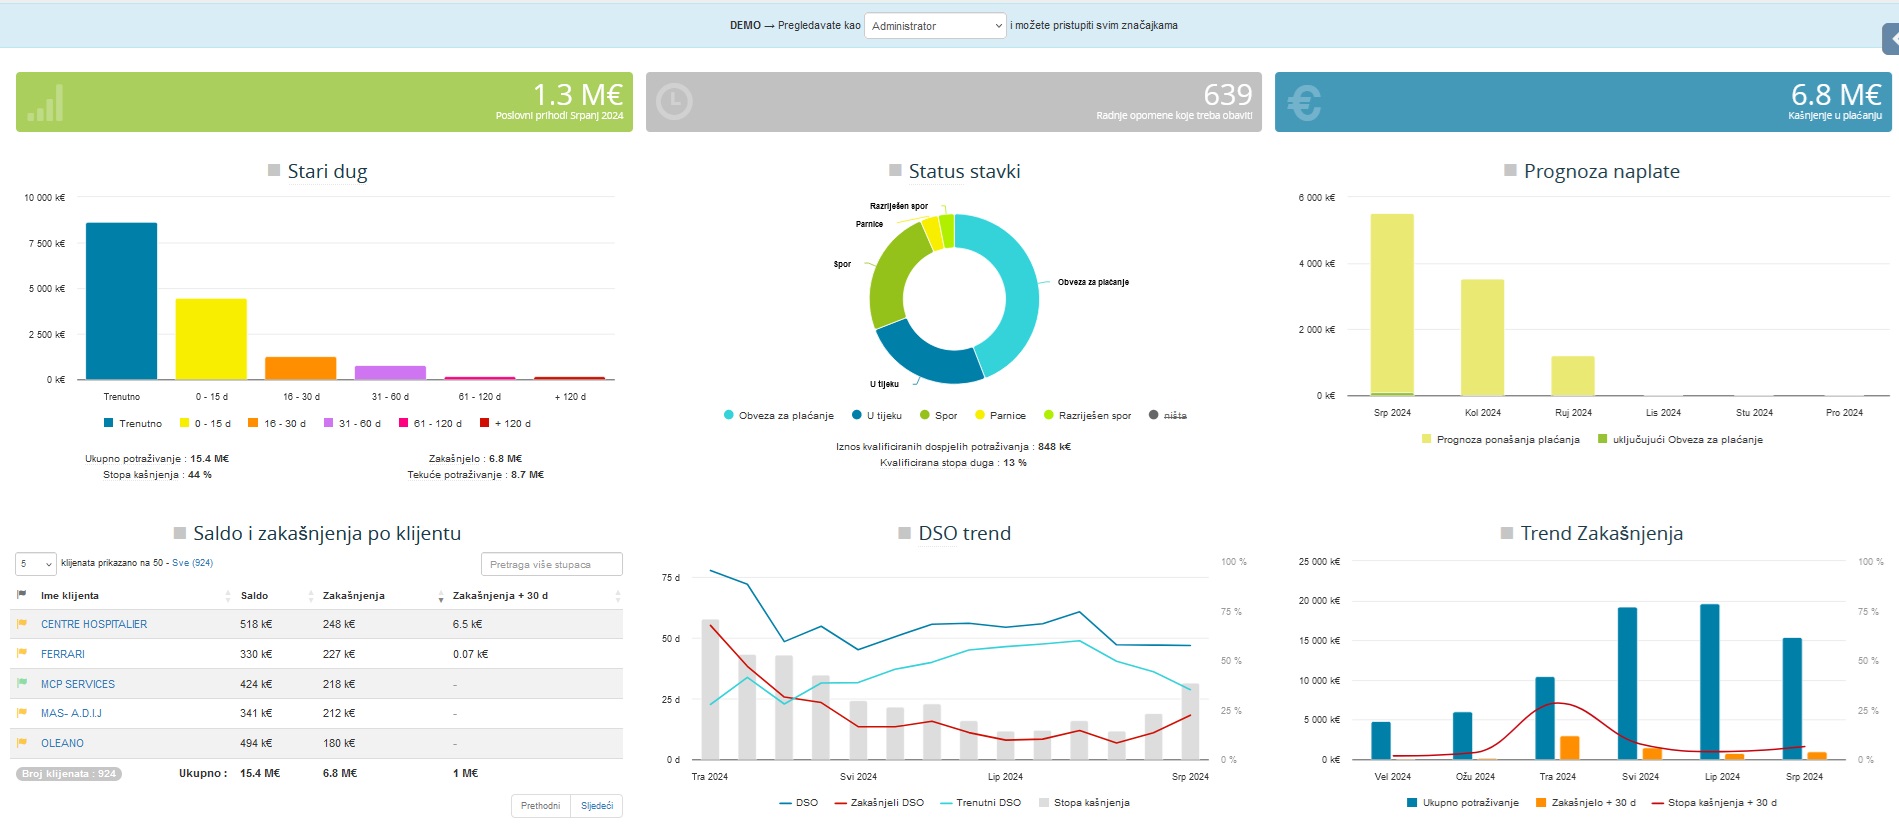Click the blue Trenutno bar in Stari dug
The width and height of the screenshot is (1899, 825).
click(121, 301)
